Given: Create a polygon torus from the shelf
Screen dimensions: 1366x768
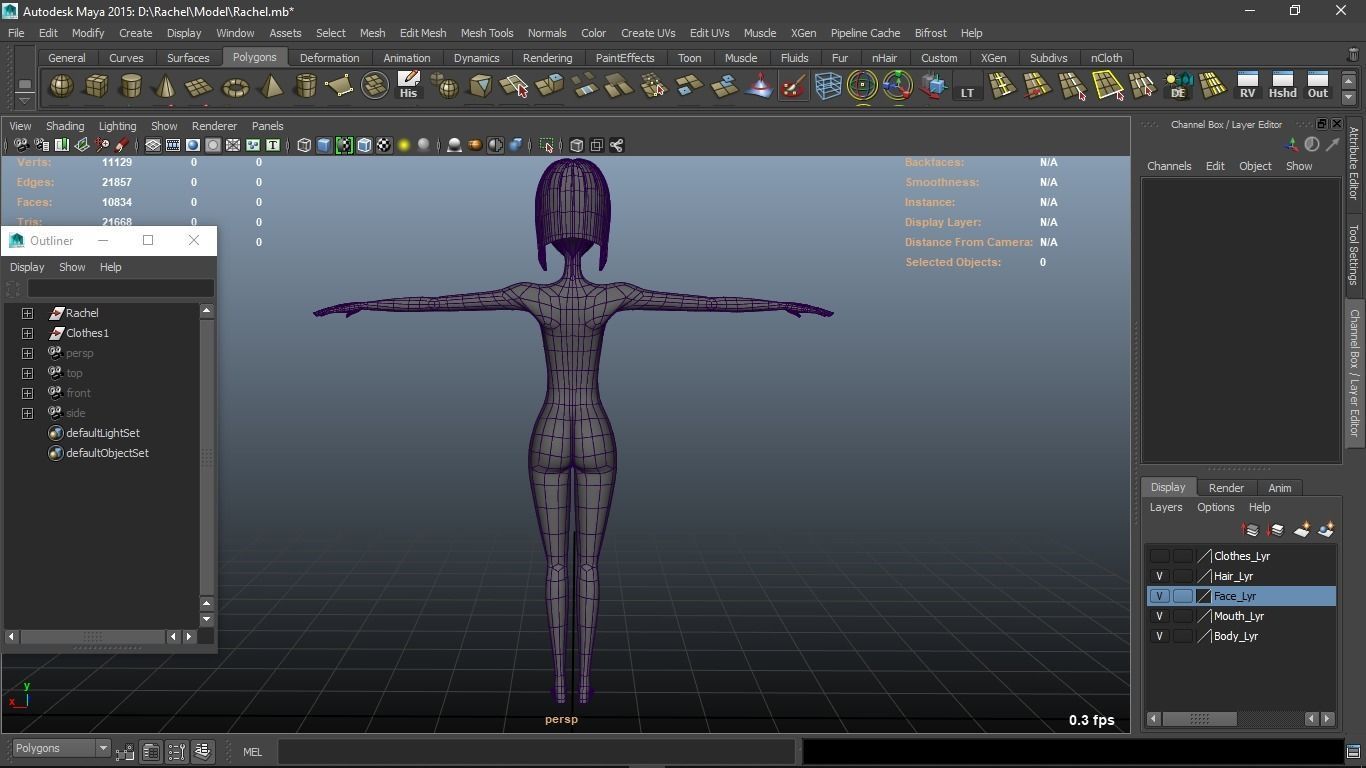Looking at the screenshot, I should (x=235, y=86).
